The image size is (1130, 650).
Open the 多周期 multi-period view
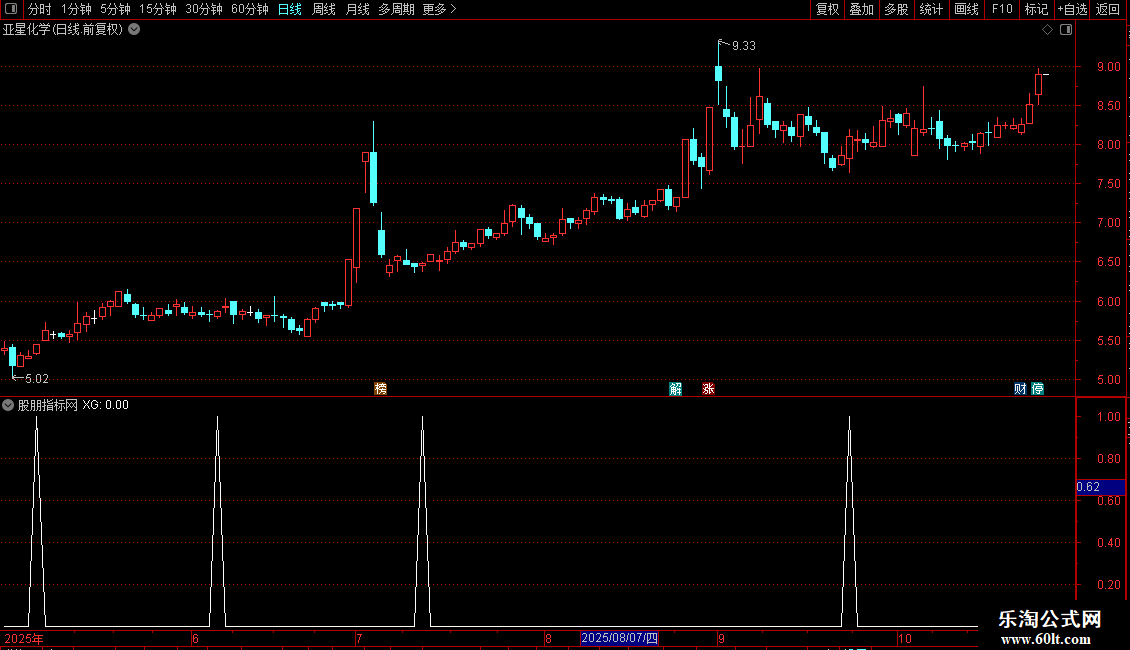click(396, 9)
